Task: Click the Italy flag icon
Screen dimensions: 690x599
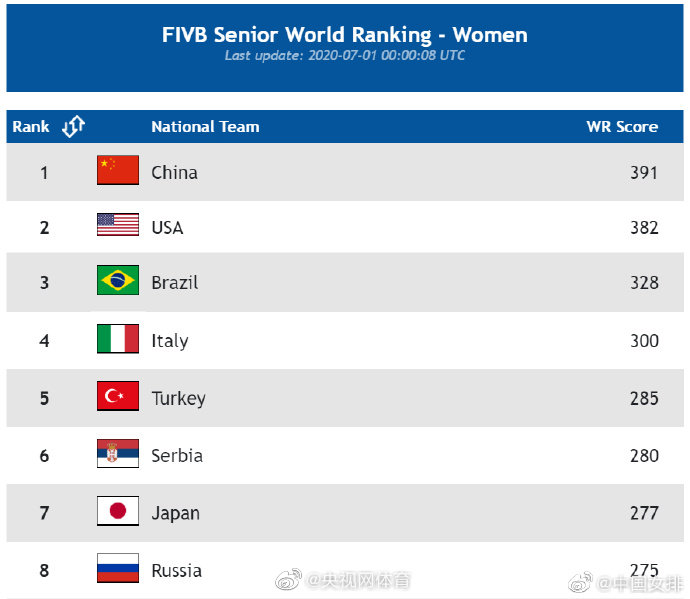Action: [x=118, y=338]
